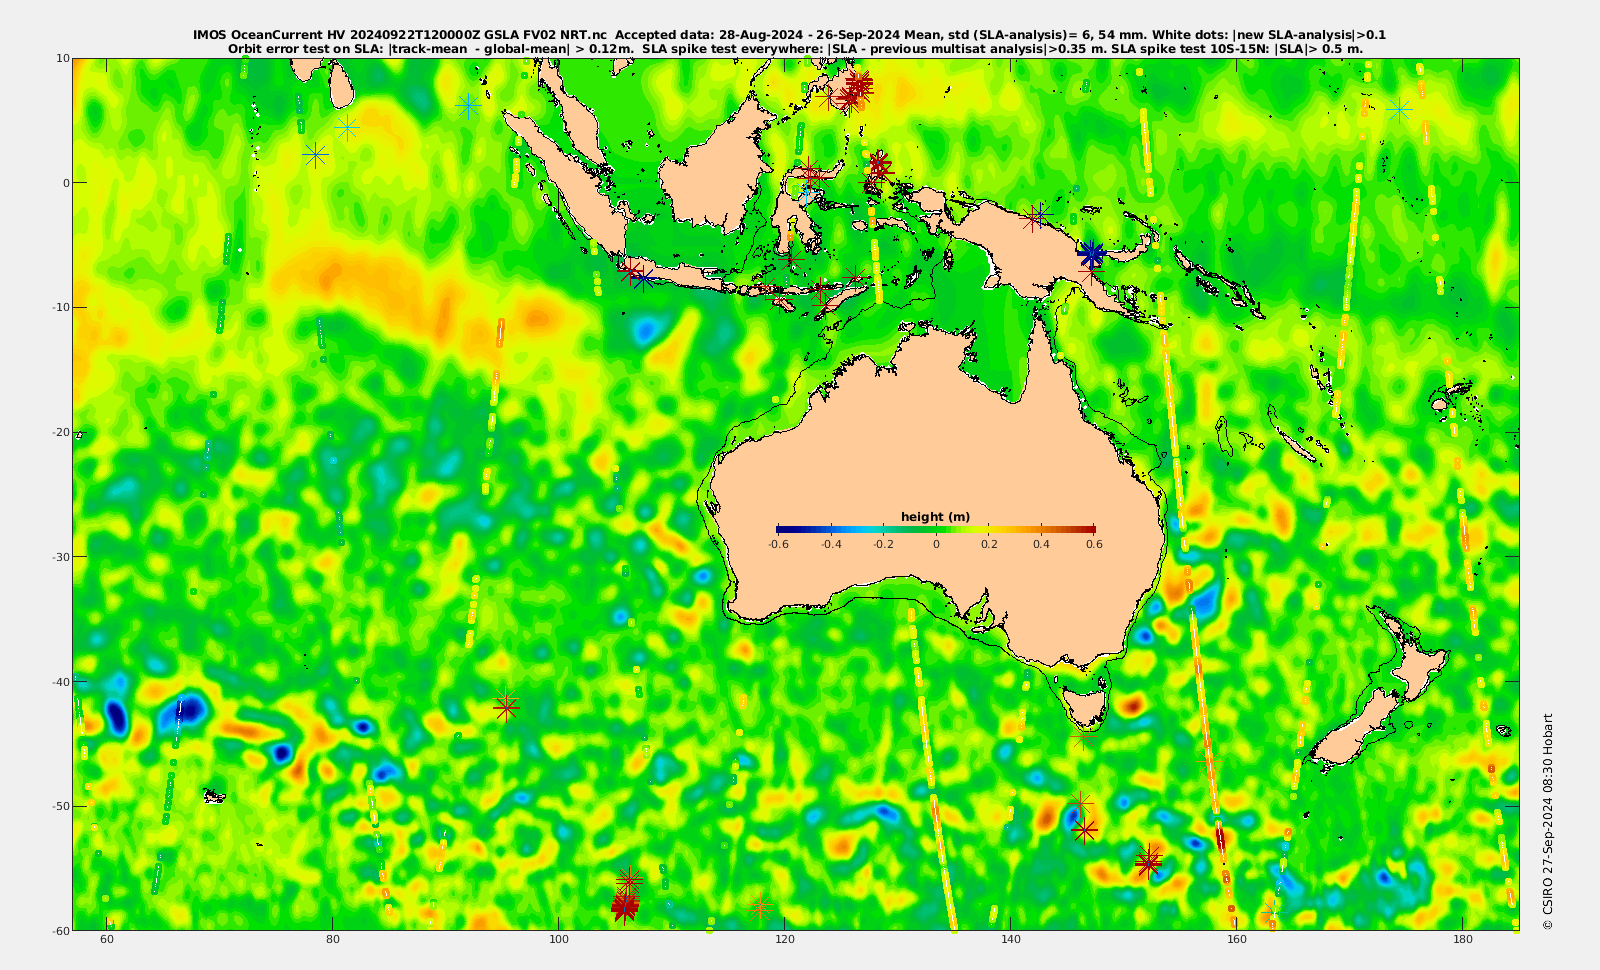Click the longitude axis label "100"
The height and width of the screenshot is (970, 1600).
(x=559, y=940)
